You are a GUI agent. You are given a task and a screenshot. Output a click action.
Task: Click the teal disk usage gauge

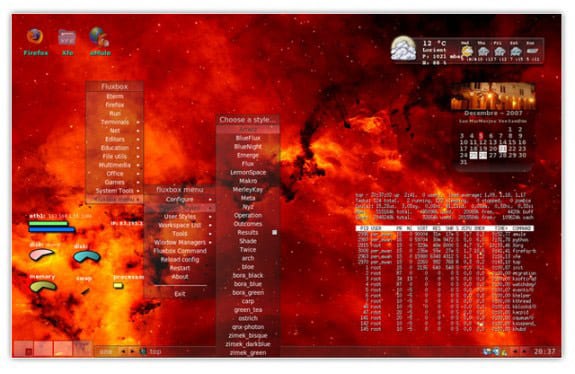click(x=87, y=257)
